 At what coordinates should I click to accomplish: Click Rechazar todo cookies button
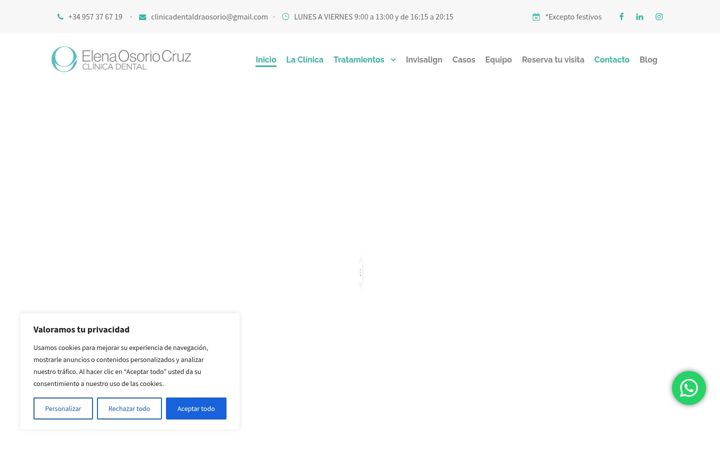click(129, 409)
